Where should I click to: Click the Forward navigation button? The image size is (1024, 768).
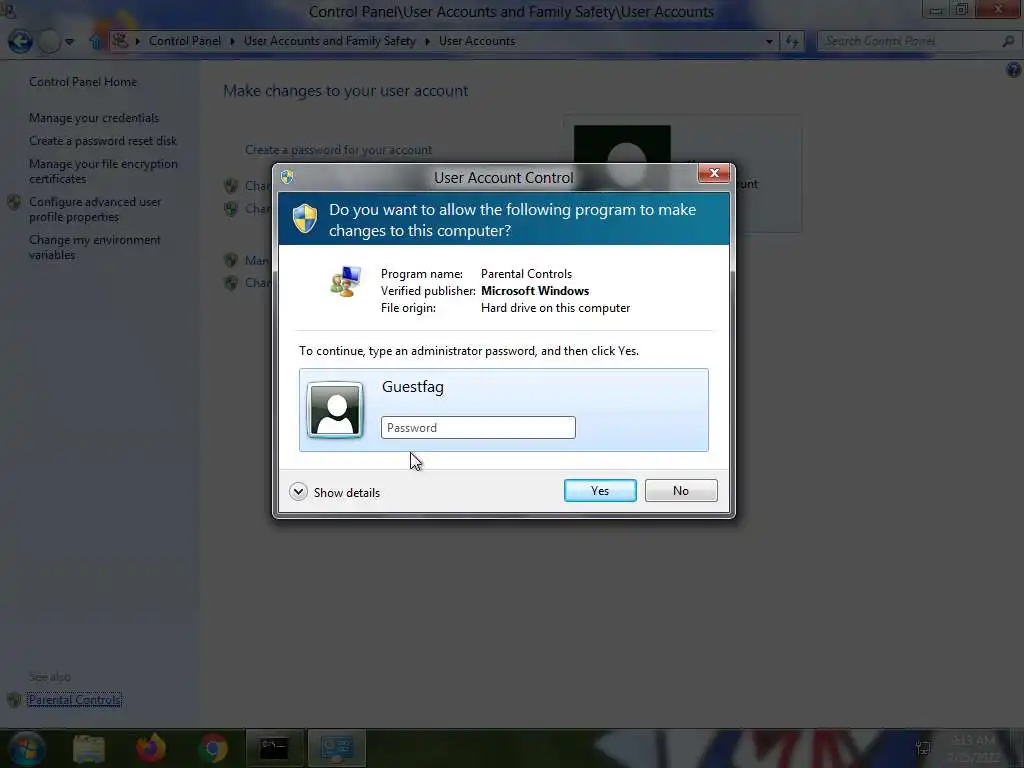pyautogui.click(x=49, y=41)
